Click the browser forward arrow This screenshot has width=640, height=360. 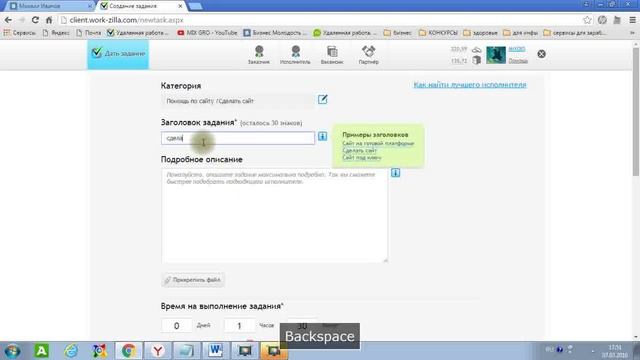[22, 20]
